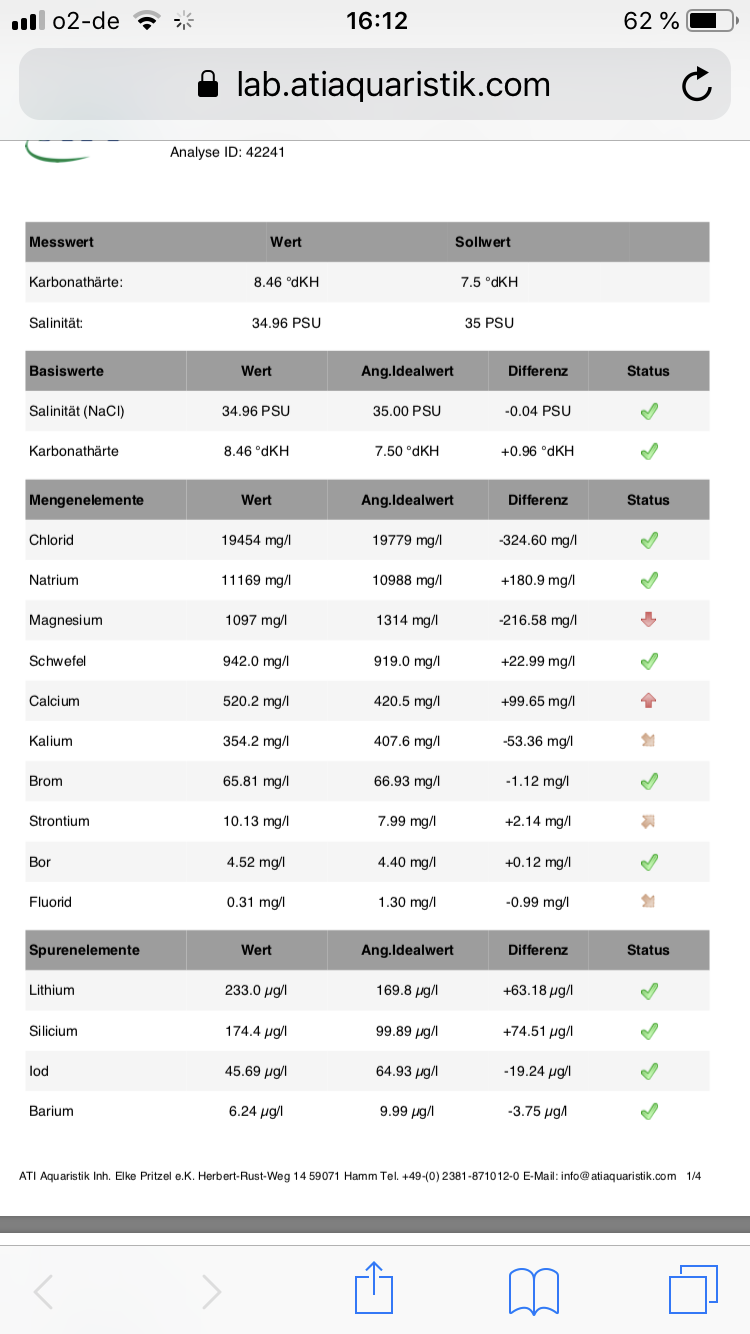Tap the red up arrow for Calcium
This screenshot has height=1334, width=750.
click(648, 701)
